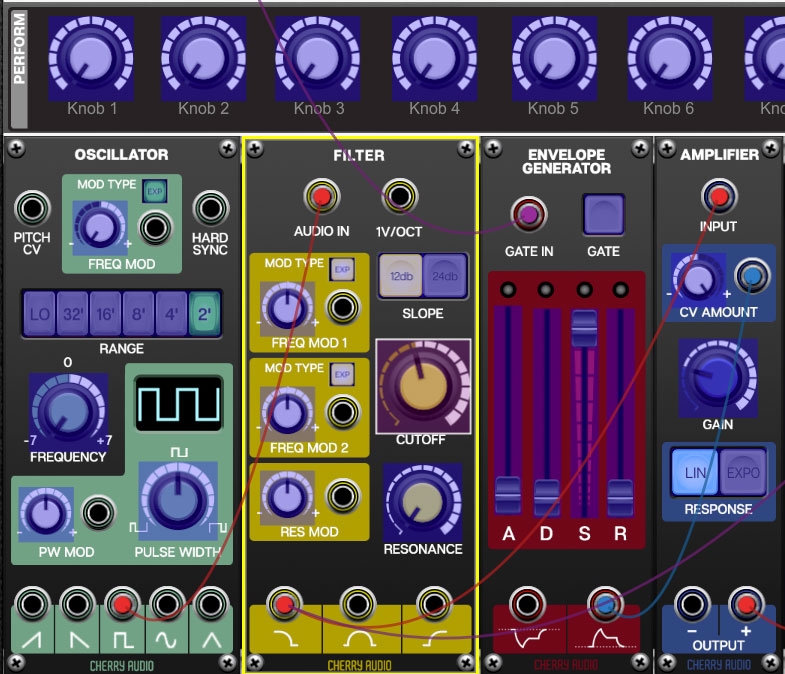Click the RES MOD knob

(x=287, y=497)
